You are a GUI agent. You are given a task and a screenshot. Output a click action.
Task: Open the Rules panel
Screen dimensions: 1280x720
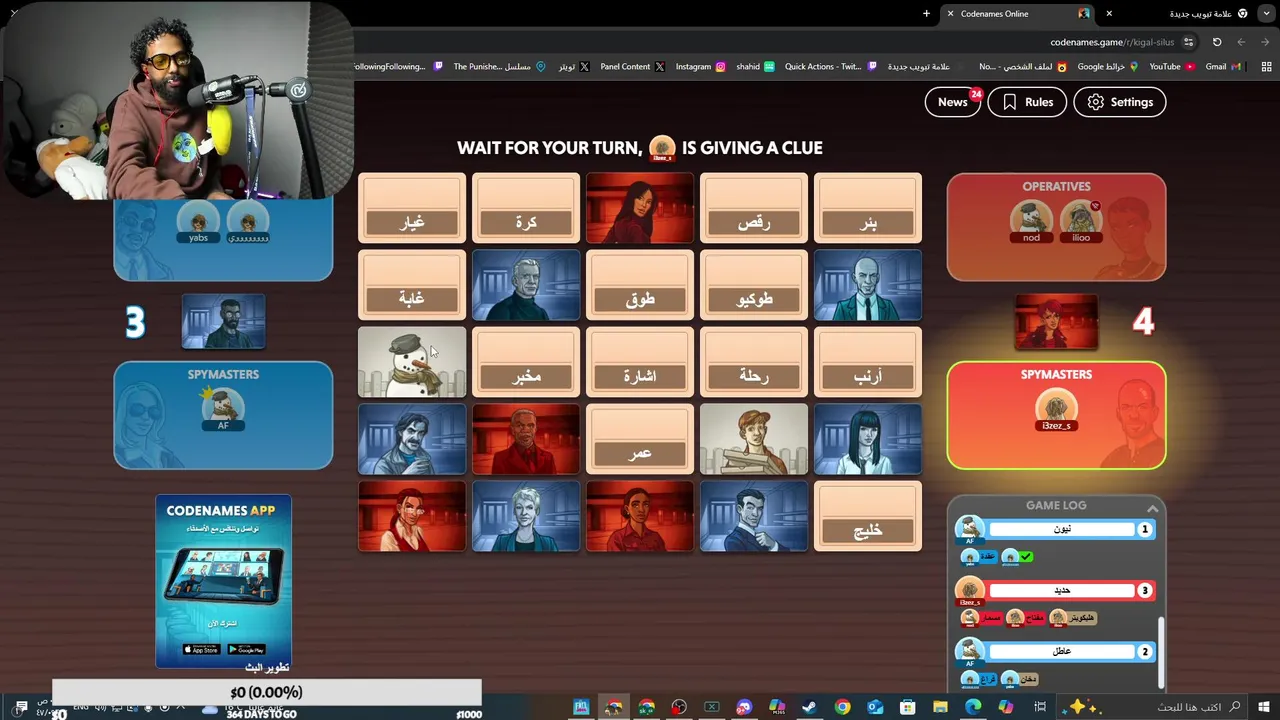(1027, 102)
